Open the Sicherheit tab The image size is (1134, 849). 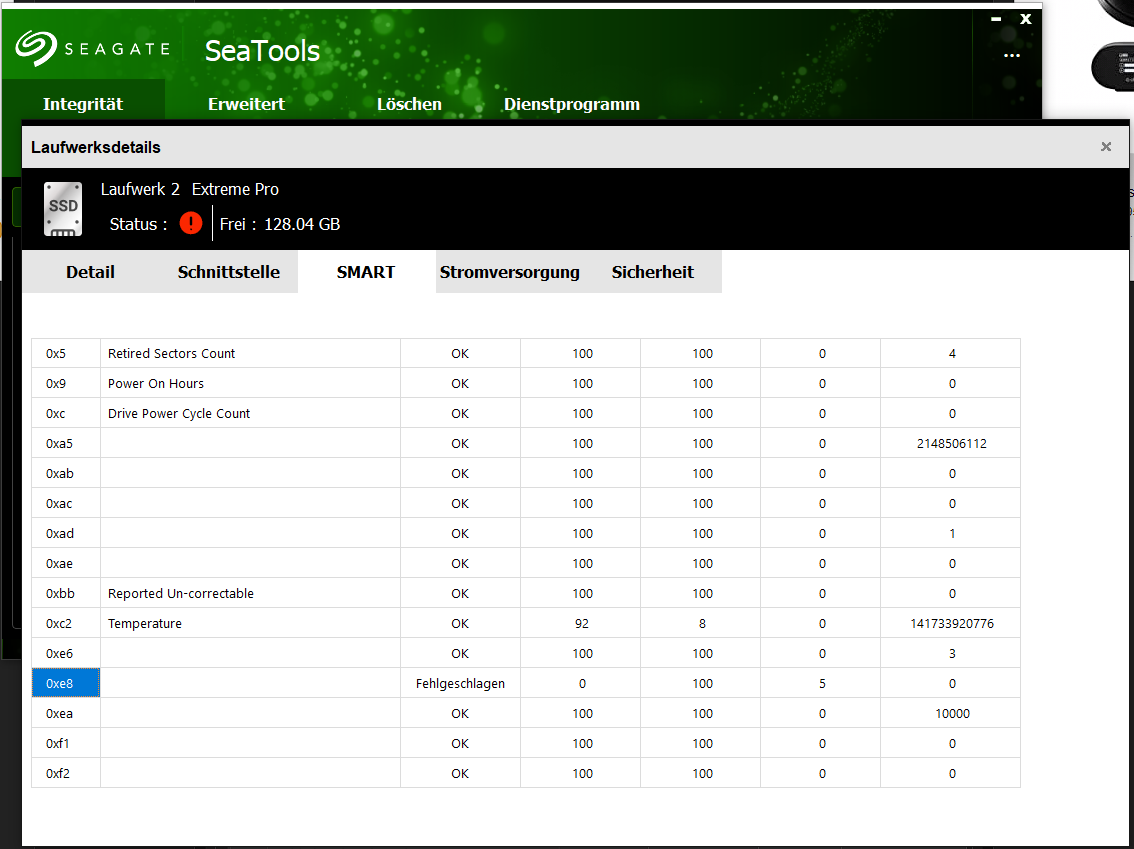(x=652, y=271)
